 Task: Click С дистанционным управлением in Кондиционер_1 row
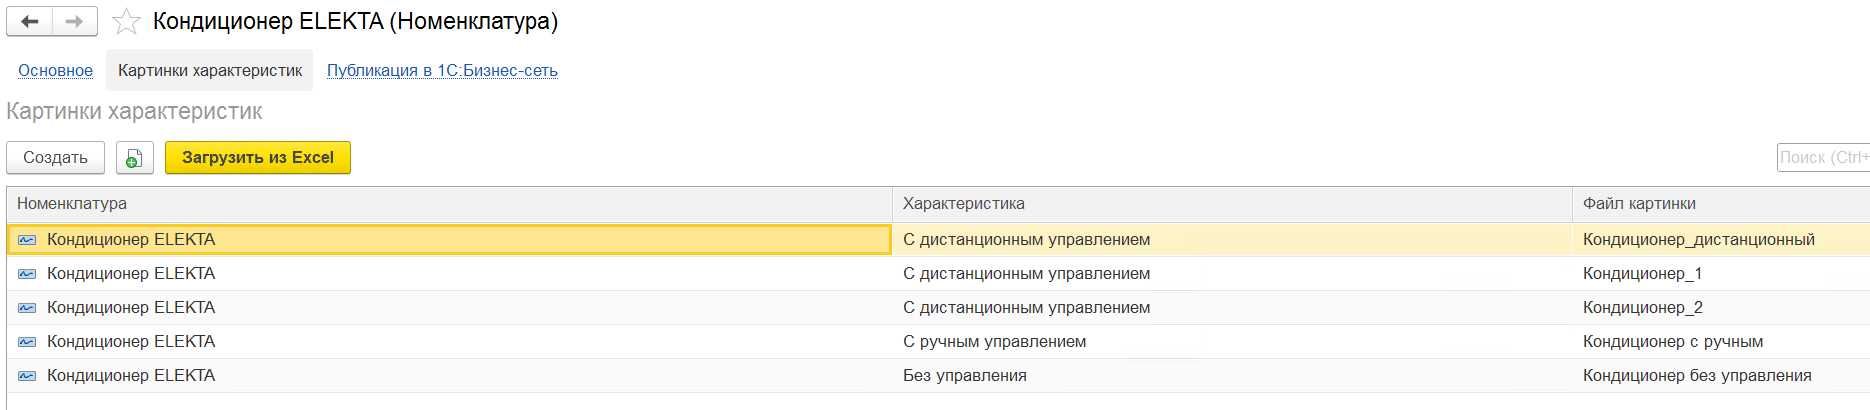click(x=1232, y=274)
